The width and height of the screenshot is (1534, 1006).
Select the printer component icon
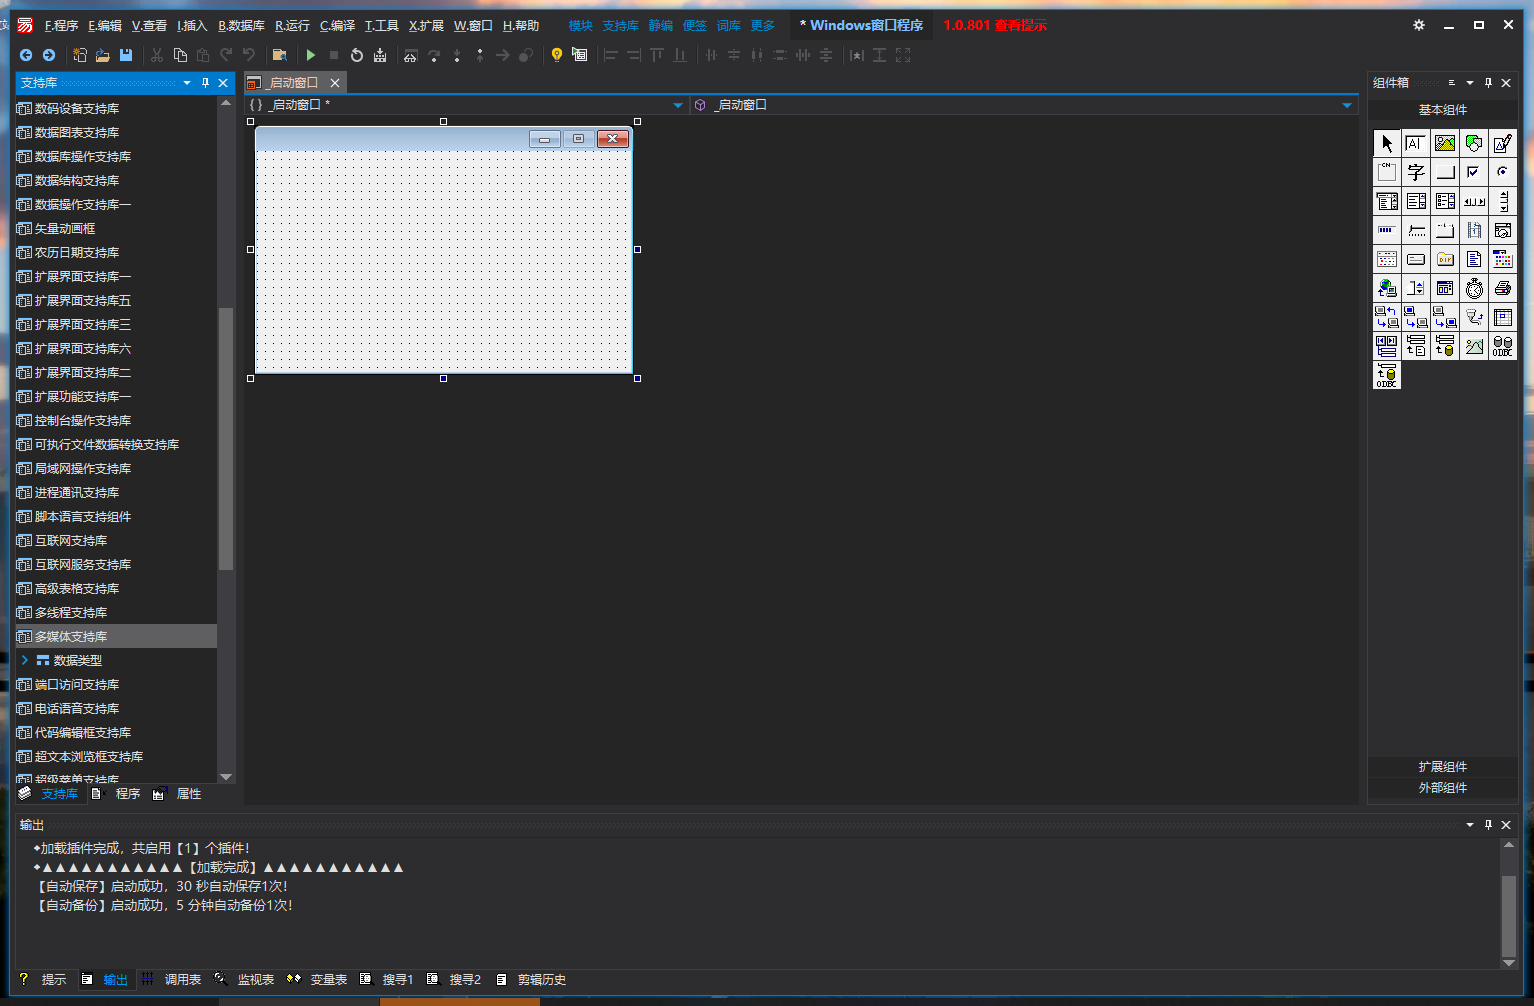point(1503,288)
